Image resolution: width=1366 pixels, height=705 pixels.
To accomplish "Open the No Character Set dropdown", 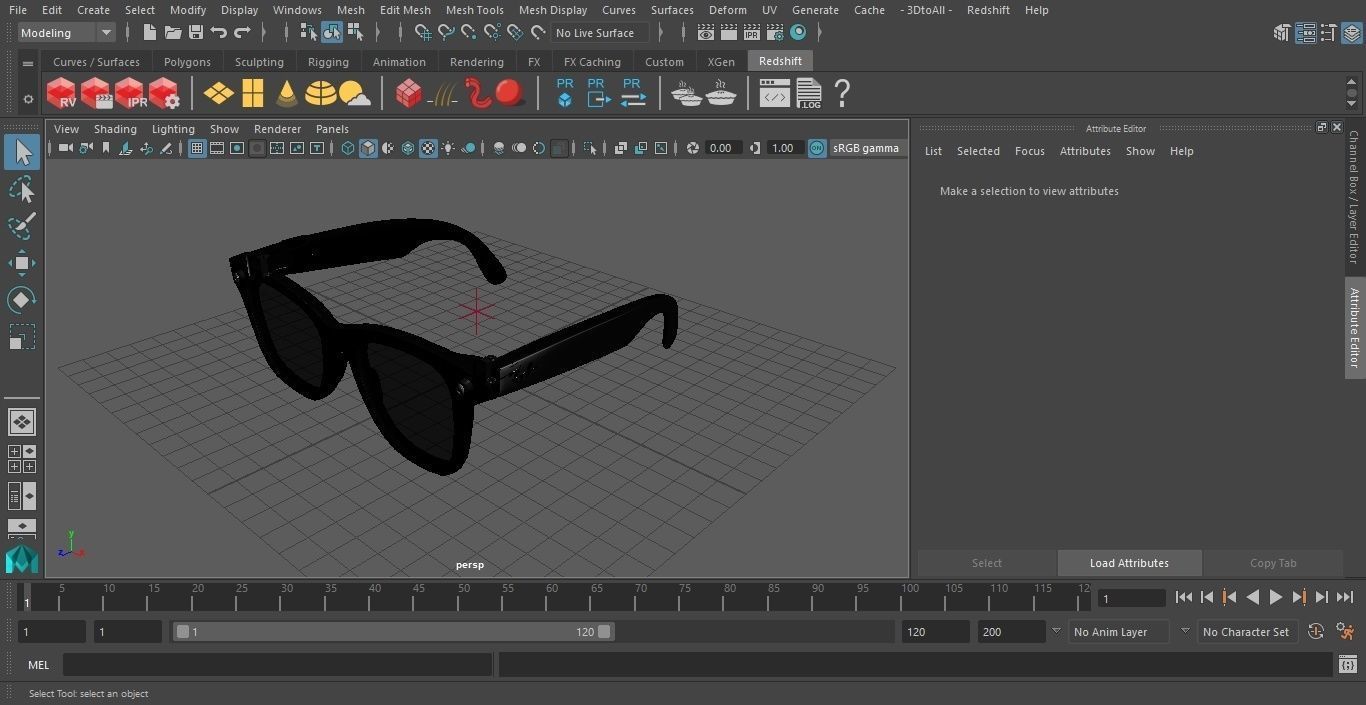I will (x=1245, y=632).
